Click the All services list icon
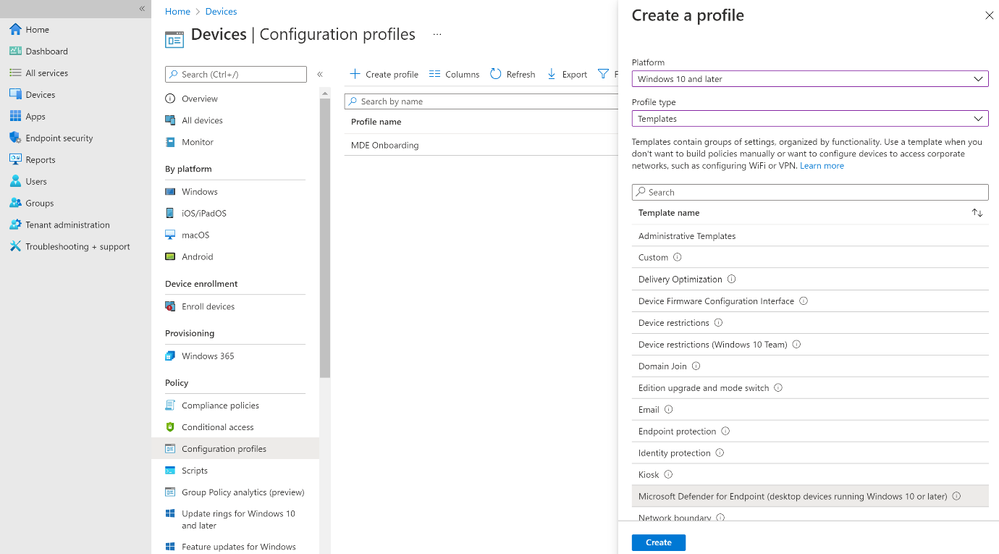 point(15,73)
